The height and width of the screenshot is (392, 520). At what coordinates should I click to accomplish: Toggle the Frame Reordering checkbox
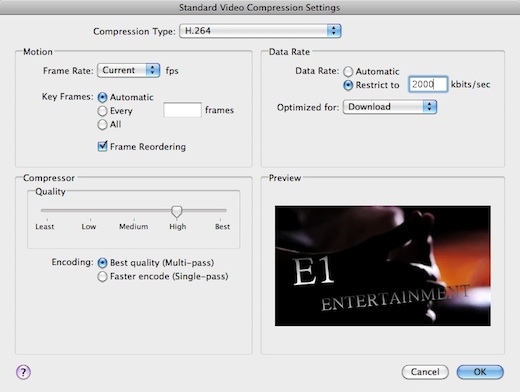tap(102, 146)
